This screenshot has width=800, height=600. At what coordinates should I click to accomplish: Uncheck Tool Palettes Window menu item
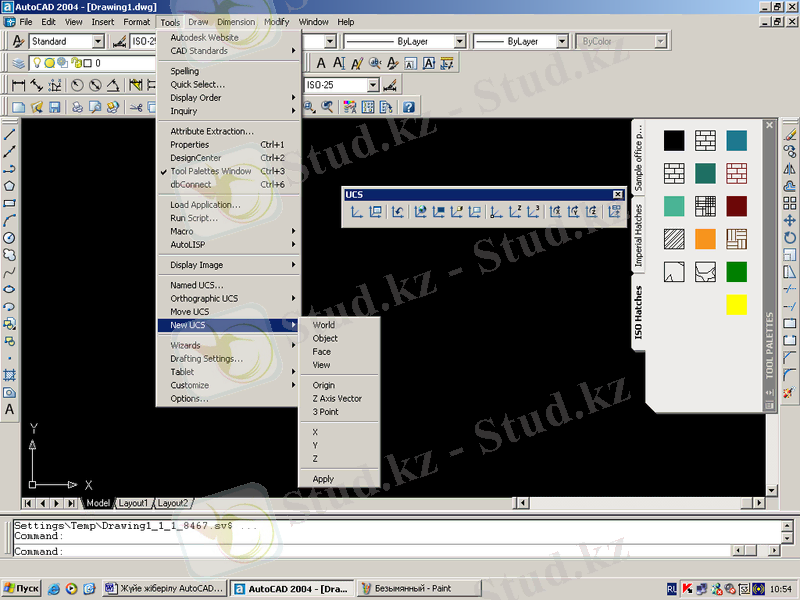(x=210, y=171)
